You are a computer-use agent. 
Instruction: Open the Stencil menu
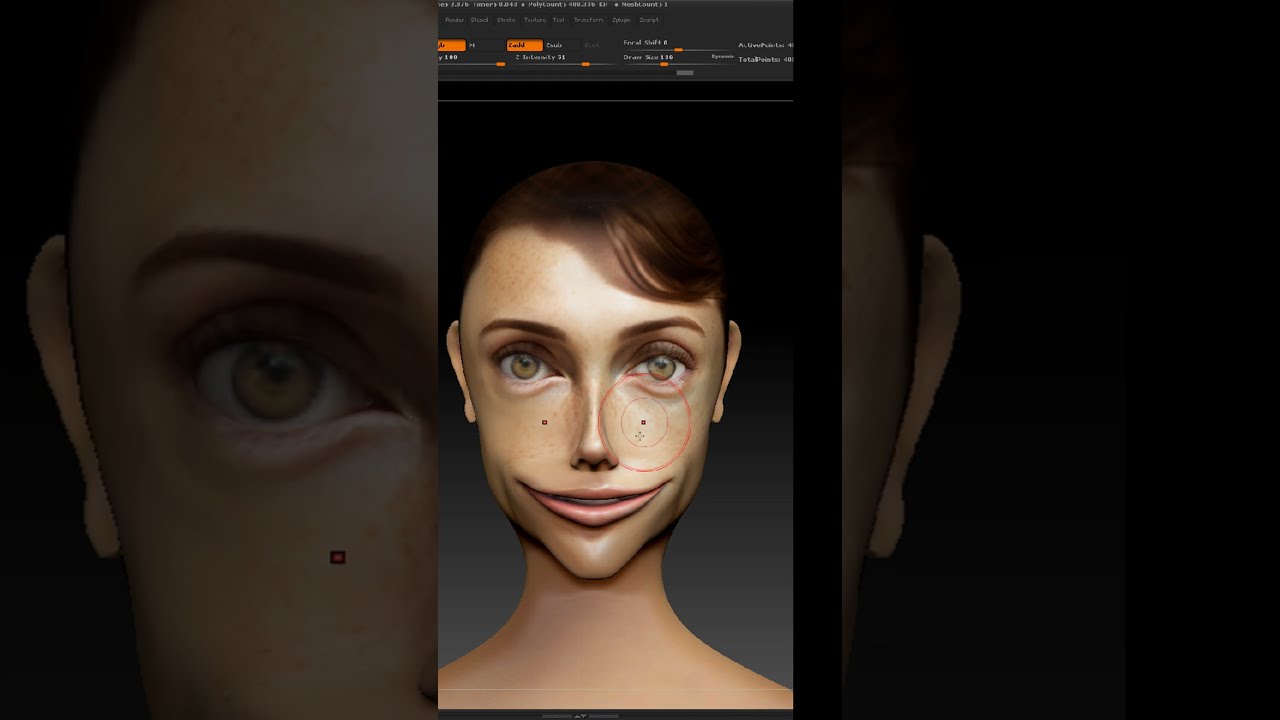(480, 20)
